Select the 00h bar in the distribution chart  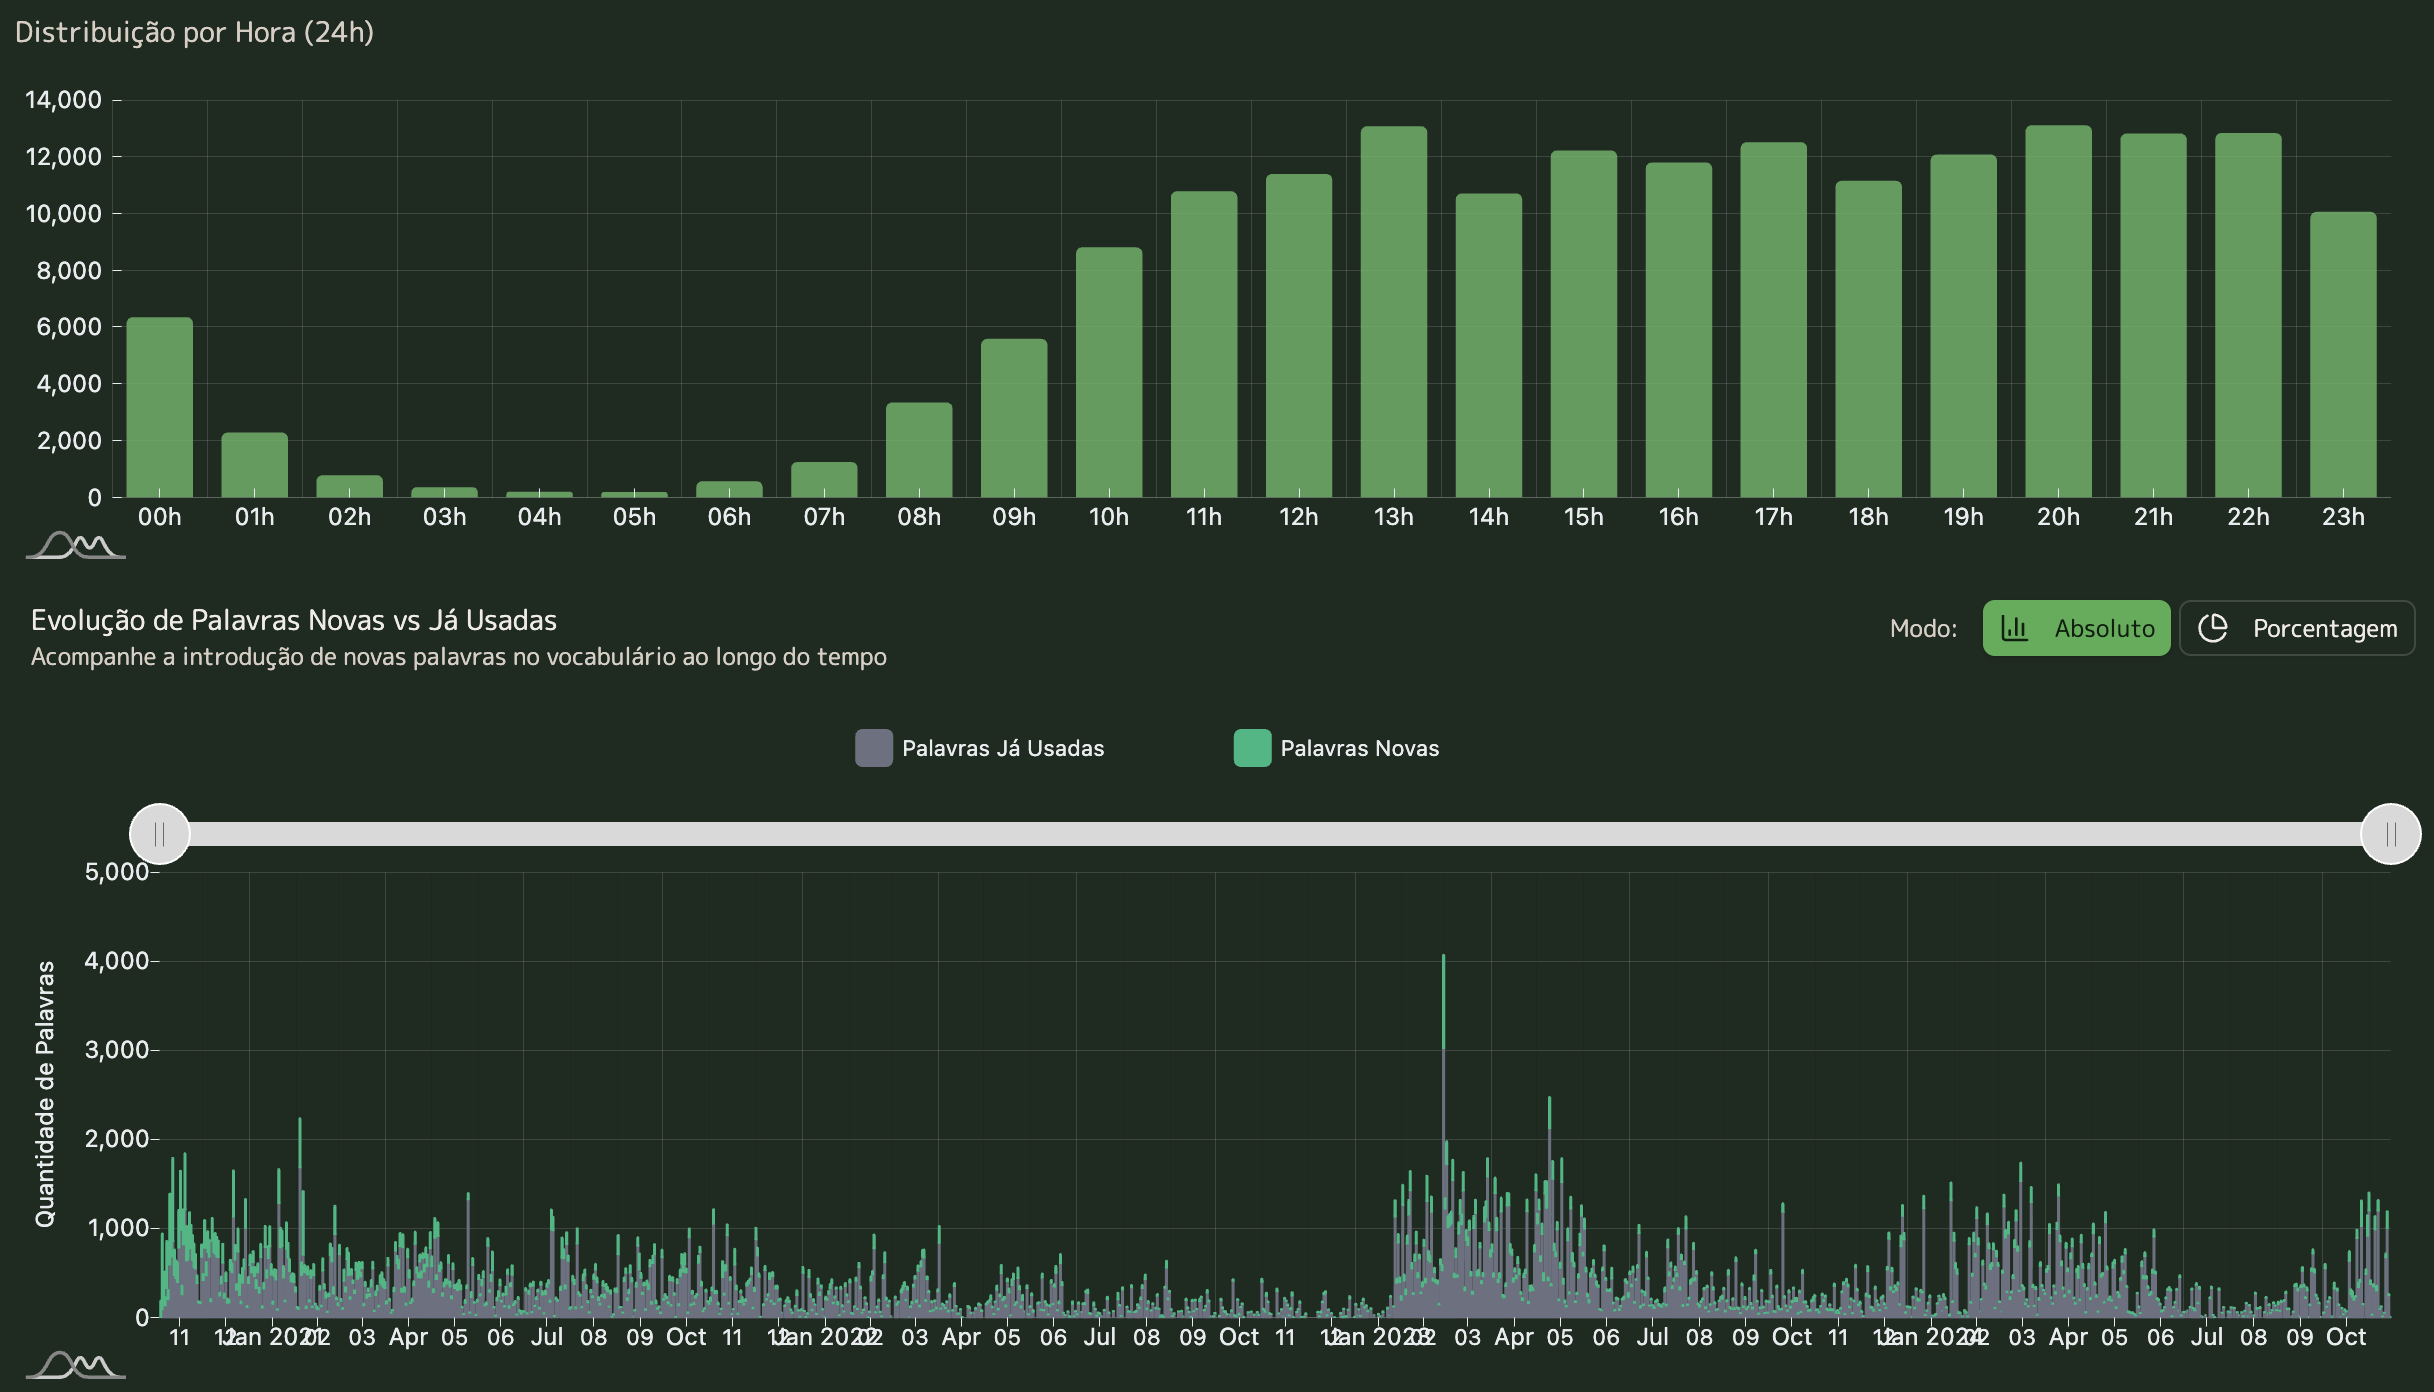160,407
